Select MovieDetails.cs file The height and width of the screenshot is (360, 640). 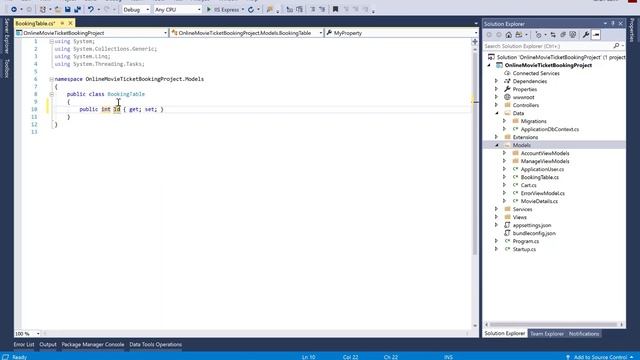click(539, 201)
